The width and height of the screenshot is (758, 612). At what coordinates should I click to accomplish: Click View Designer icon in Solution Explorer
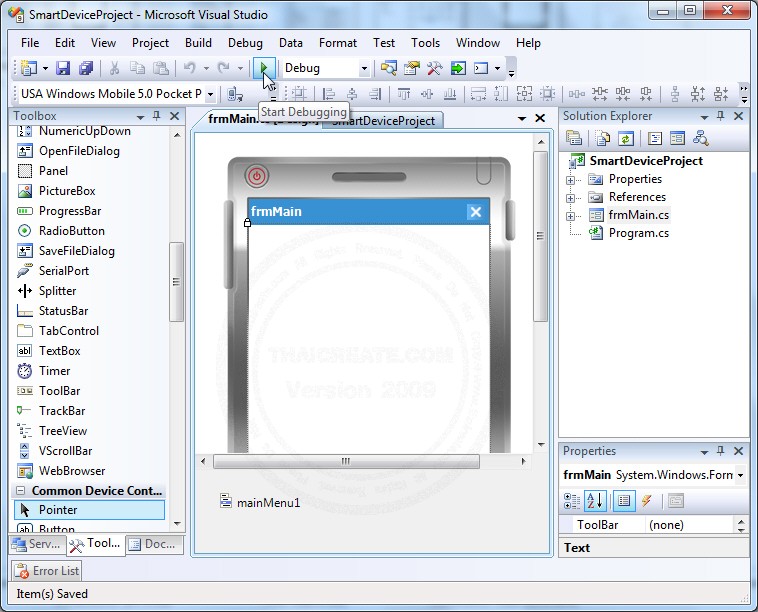(677, 139)
